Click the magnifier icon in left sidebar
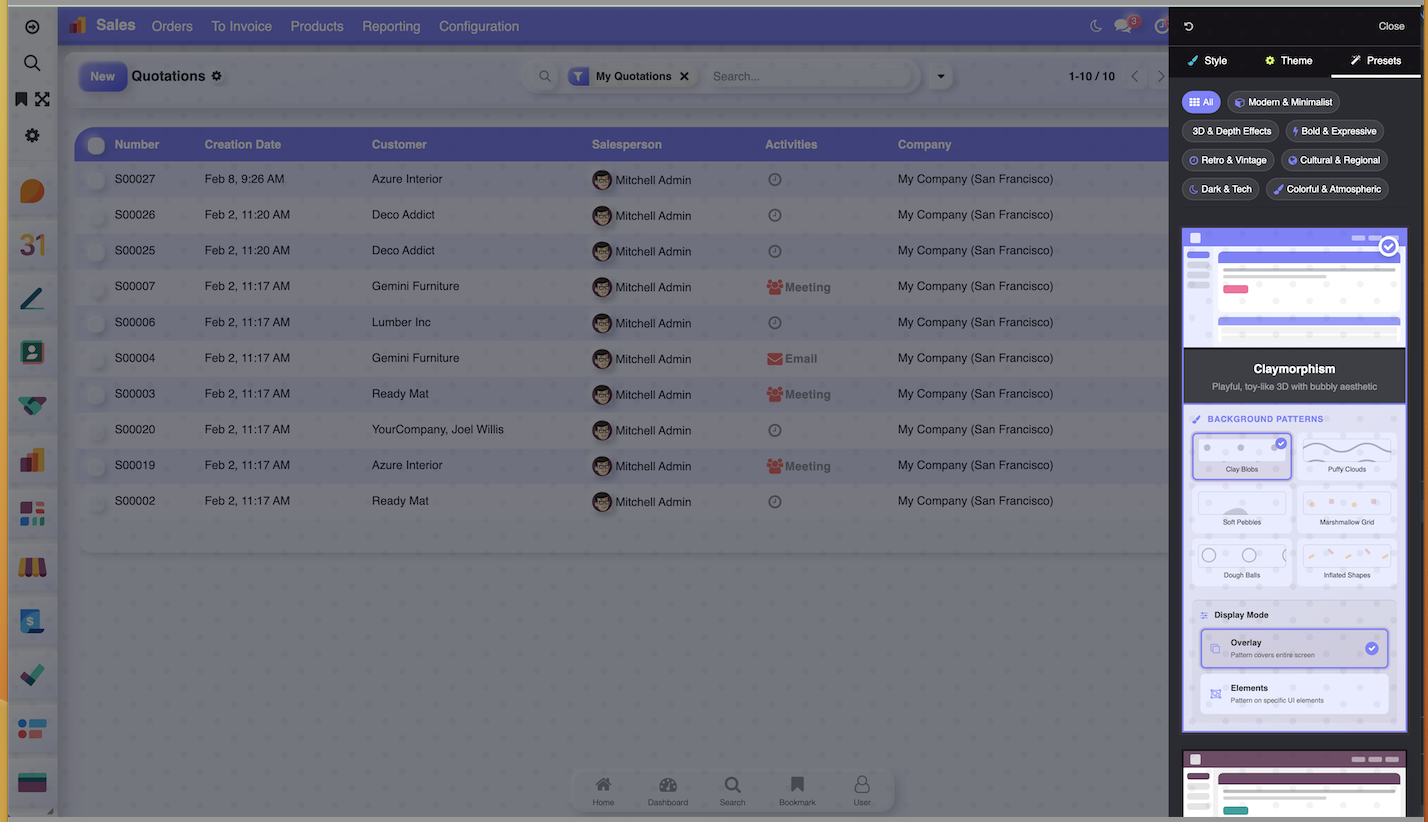 (32, 63)
